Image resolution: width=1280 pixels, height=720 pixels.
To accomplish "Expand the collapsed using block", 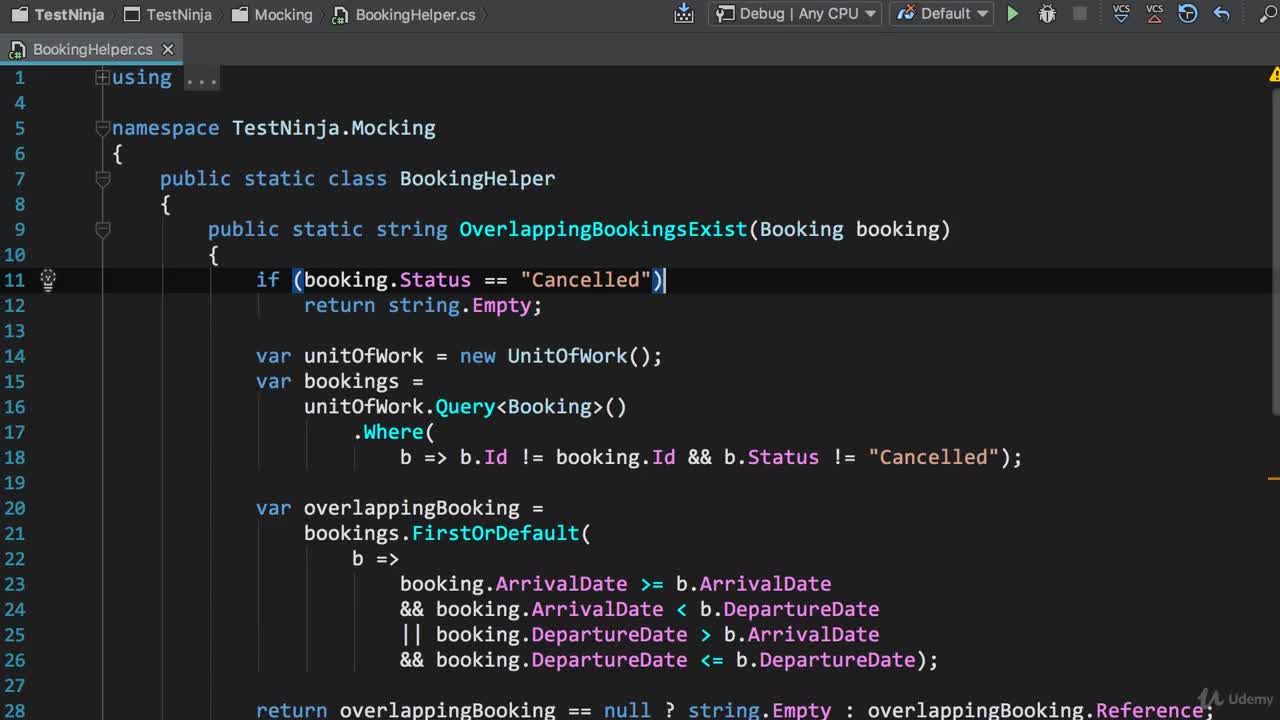I will 102,77.
